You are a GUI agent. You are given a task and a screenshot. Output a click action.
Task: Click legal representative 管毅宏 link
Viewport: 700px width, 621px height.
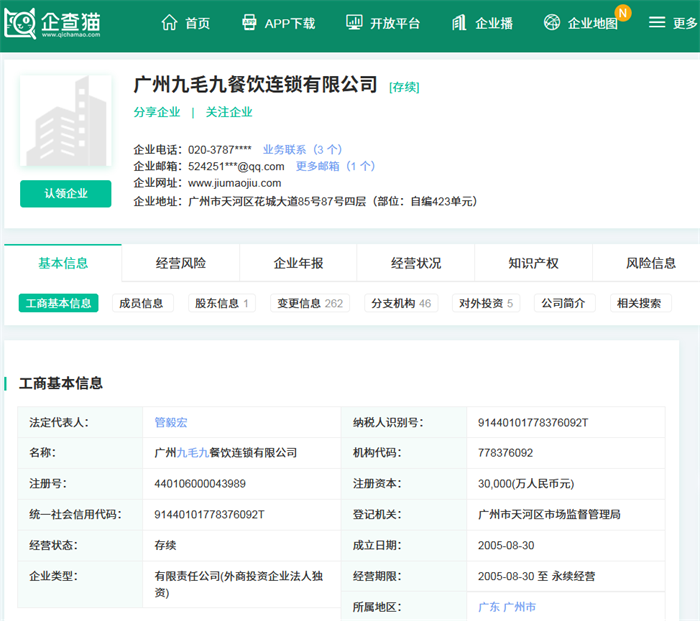171,422
